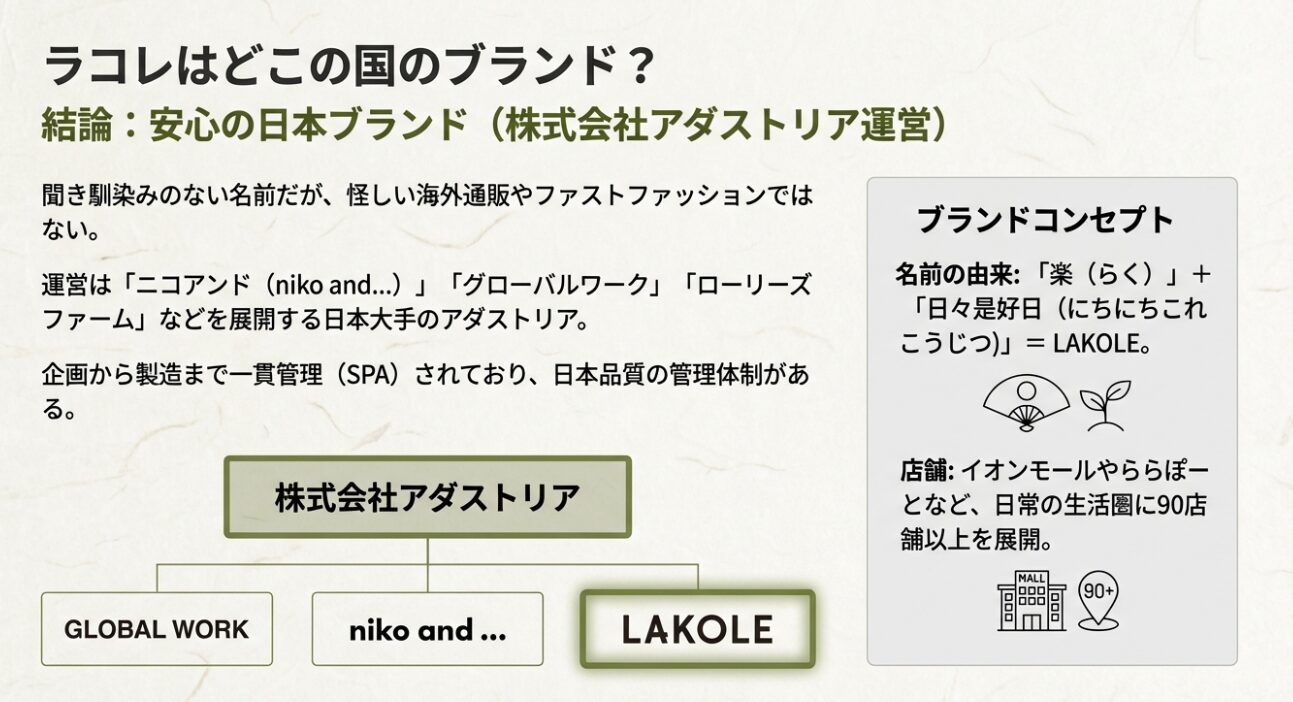The height and width of the screenshot is (702, 1293).
Task: Click the (niko and...) text in the paragraph
Action: pyautogui.click(x=343, y=284)
